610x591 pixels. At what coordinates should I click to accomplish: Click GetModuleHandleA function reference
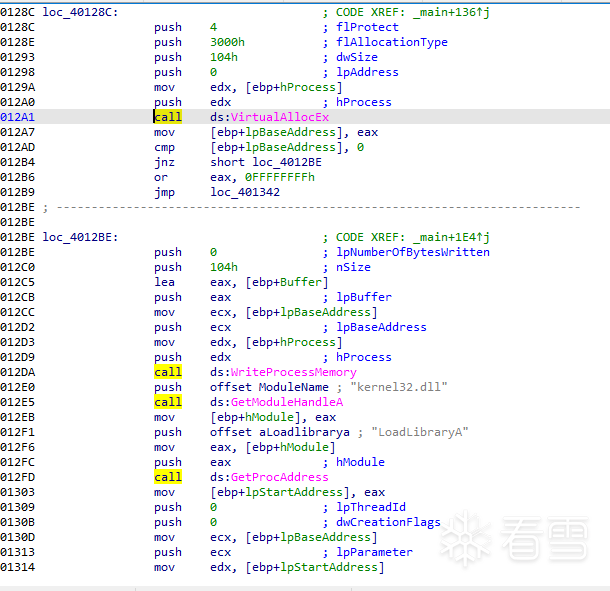[287, 402]
